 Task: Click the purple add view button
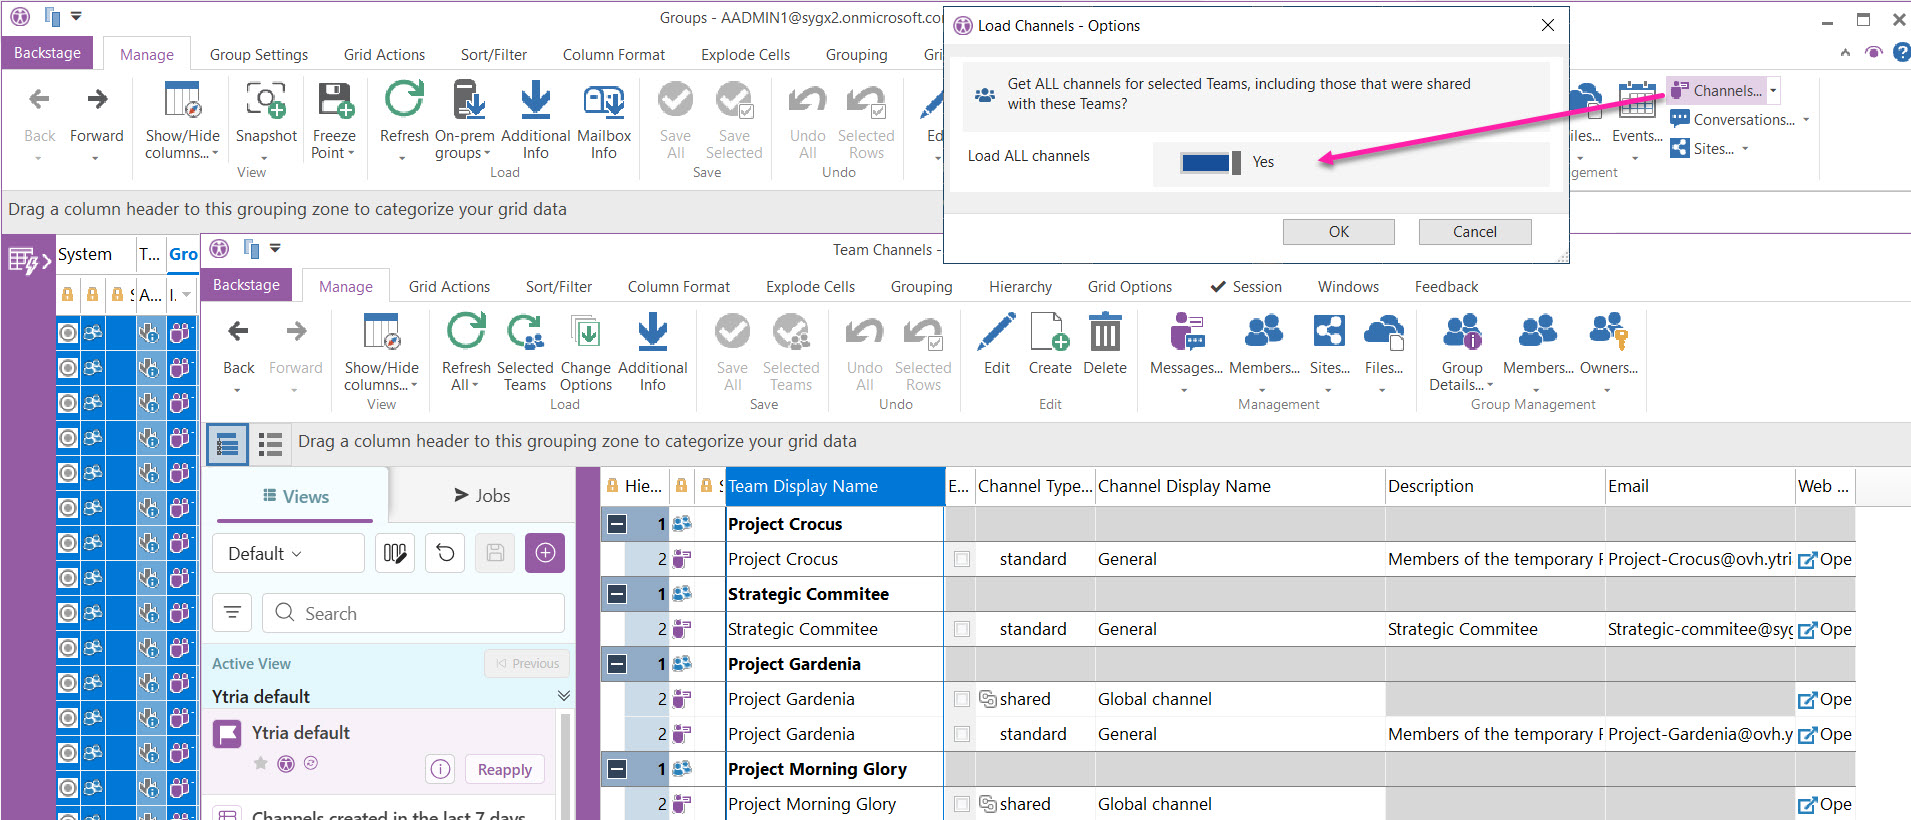click(545, 553)
